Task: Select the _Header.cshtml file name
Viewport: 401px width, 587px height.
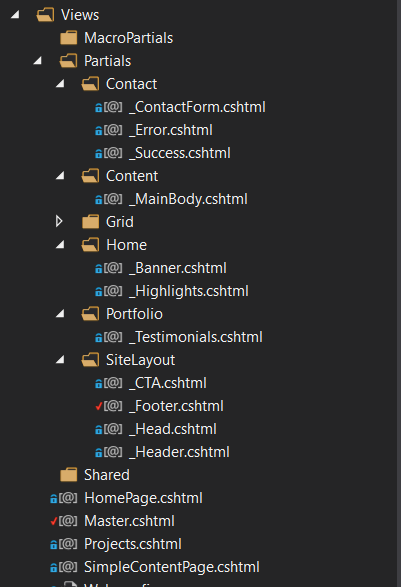Action: [x=179, y=452]
